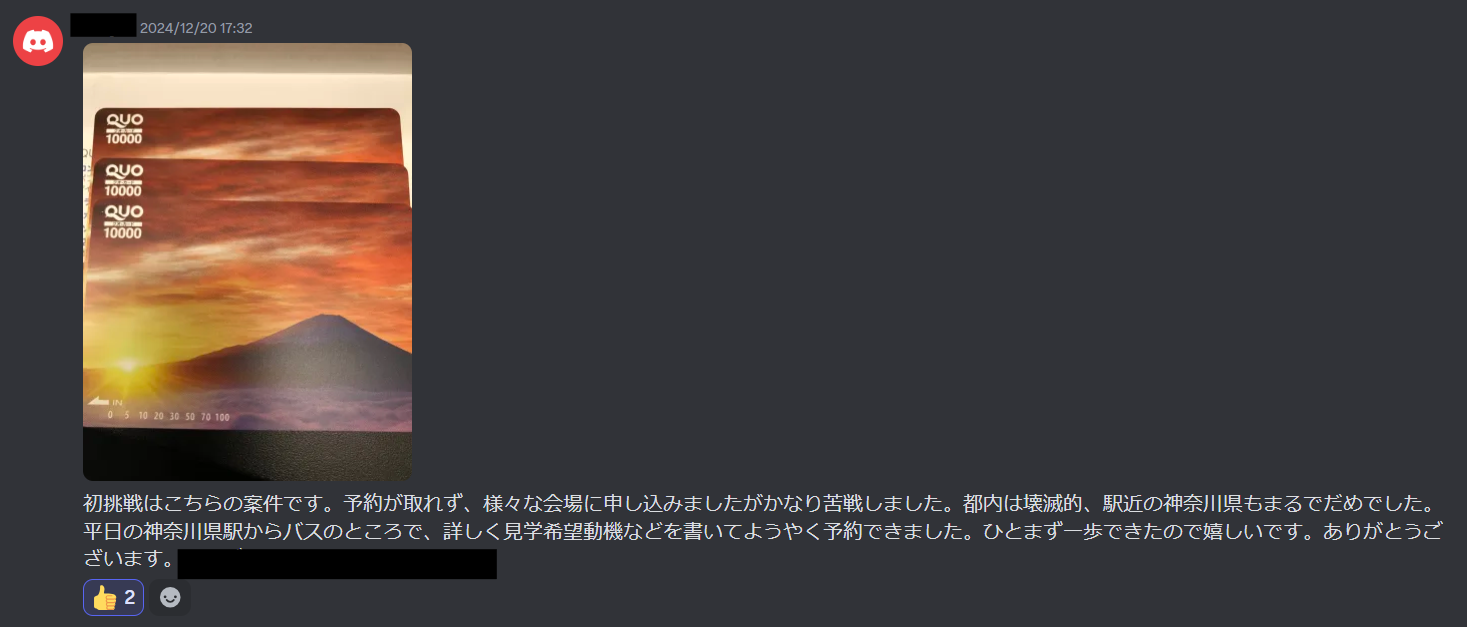Click the red Discord avatar icon

38,41
